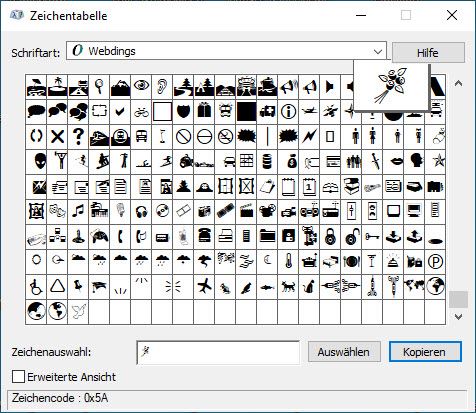
Task: Choose the no smoking symbol
Action: tap(225, 137)
